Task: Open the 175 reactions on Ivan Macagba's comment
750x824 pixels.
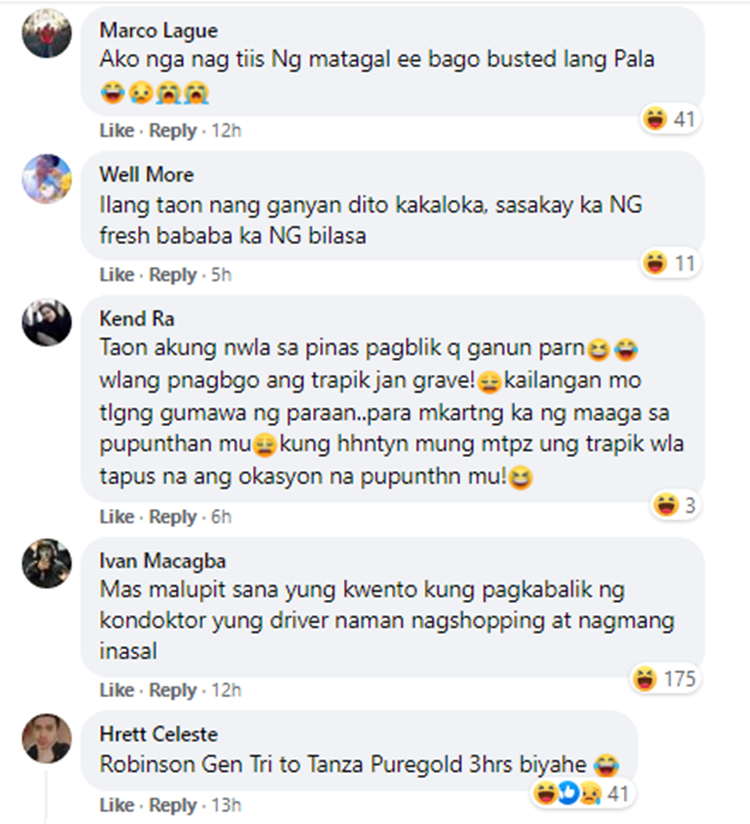Action: (x=665, y=678)
